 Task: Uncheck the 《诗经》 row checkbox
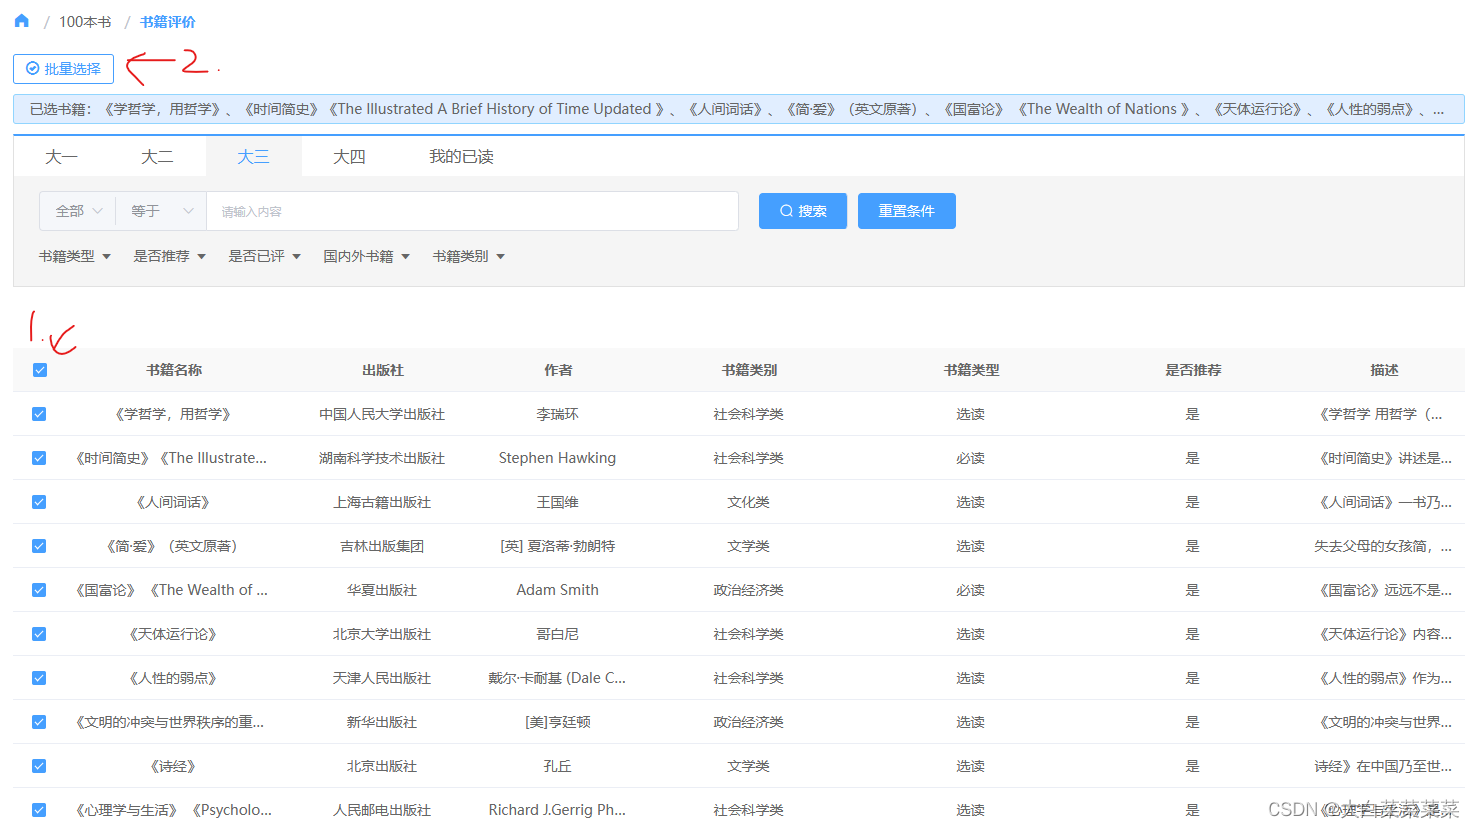(39, 766)
